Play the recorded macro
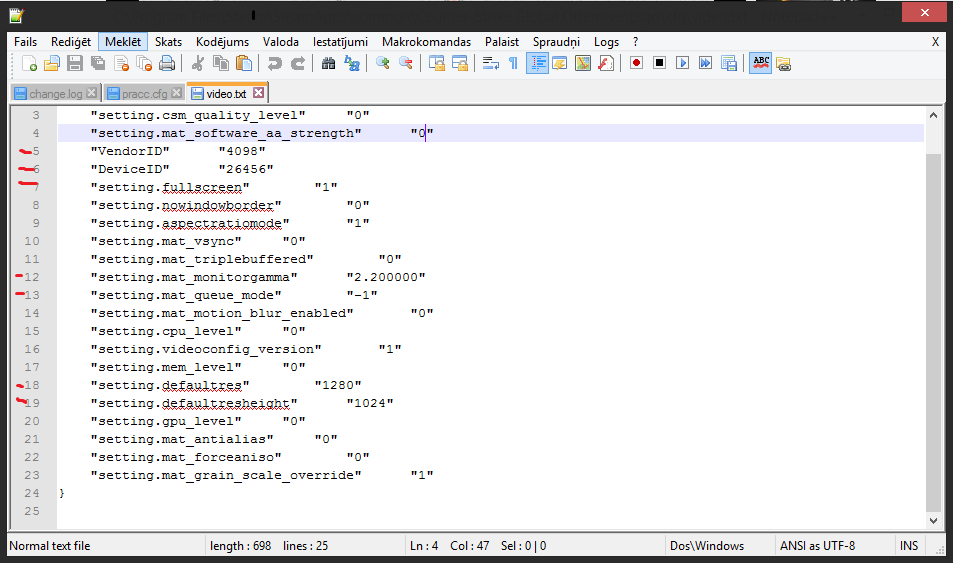The height and width of the screenshot is (563, 953). point(682,63)
